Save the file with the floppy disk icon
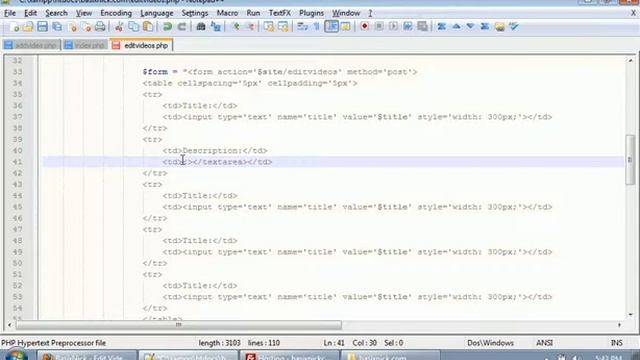Screen dimensions: 640x360 point(42,27)
